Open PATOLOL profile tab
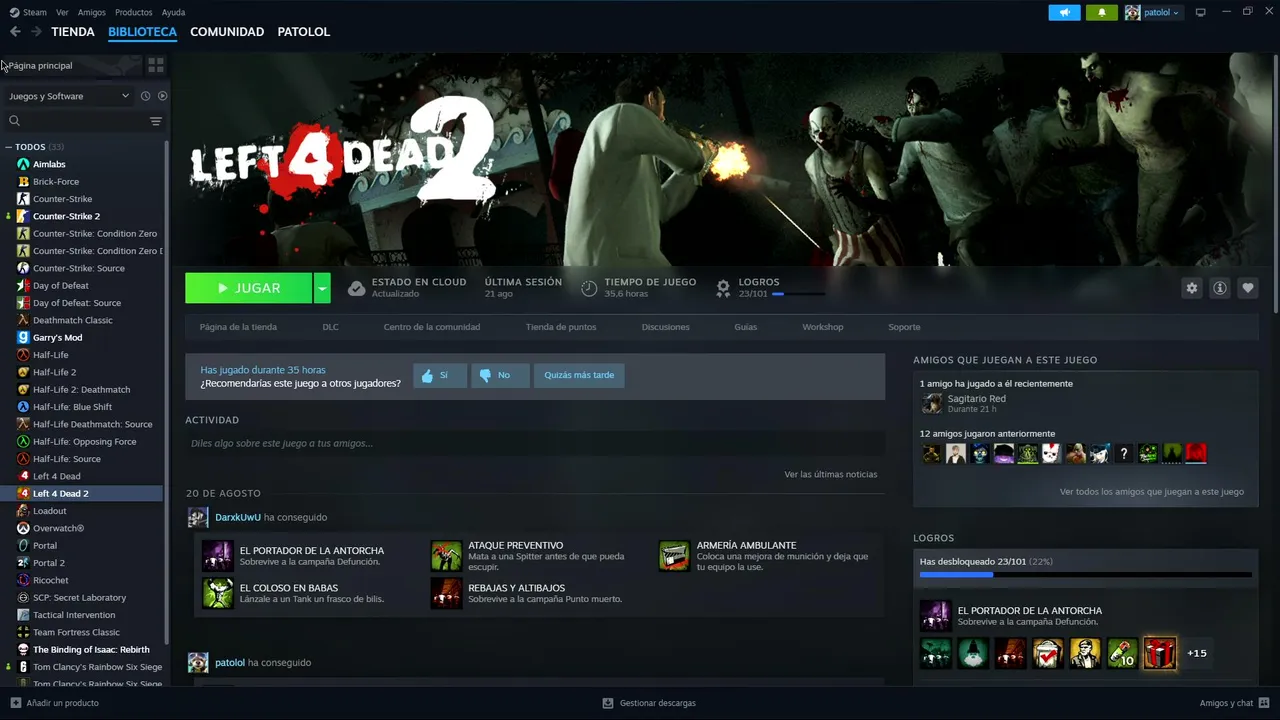The height and width of the screenshot is (720, 1280). (x=303, y=32)
